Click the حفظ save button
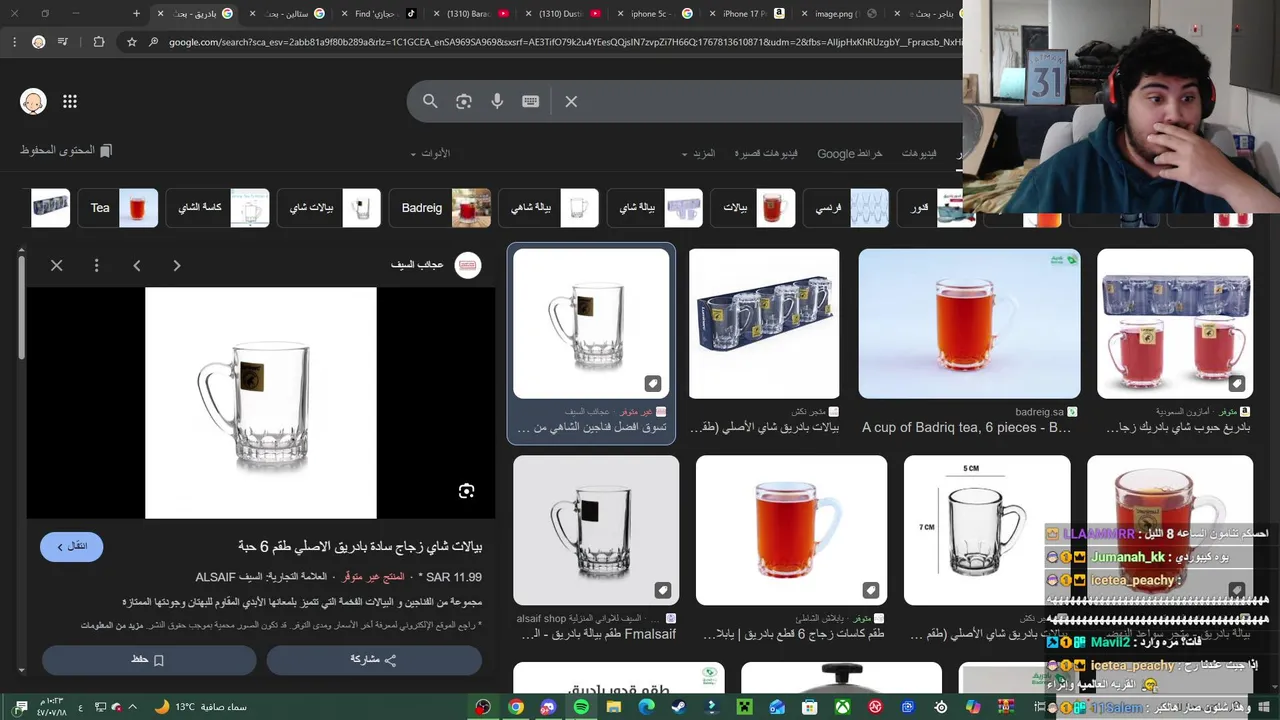This screenshot has height=720, width=1280. 149,660
